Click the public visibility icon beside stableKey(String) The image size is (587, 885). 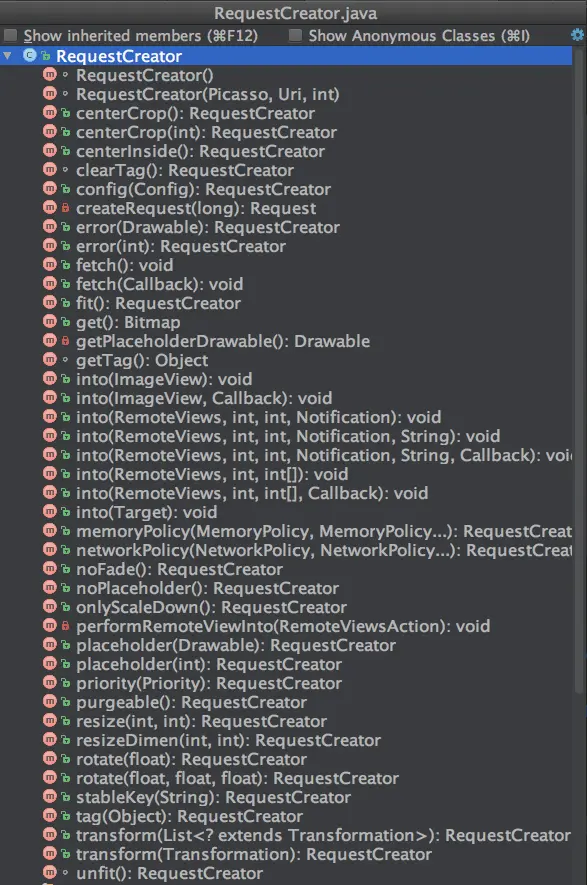click(65, 797)
